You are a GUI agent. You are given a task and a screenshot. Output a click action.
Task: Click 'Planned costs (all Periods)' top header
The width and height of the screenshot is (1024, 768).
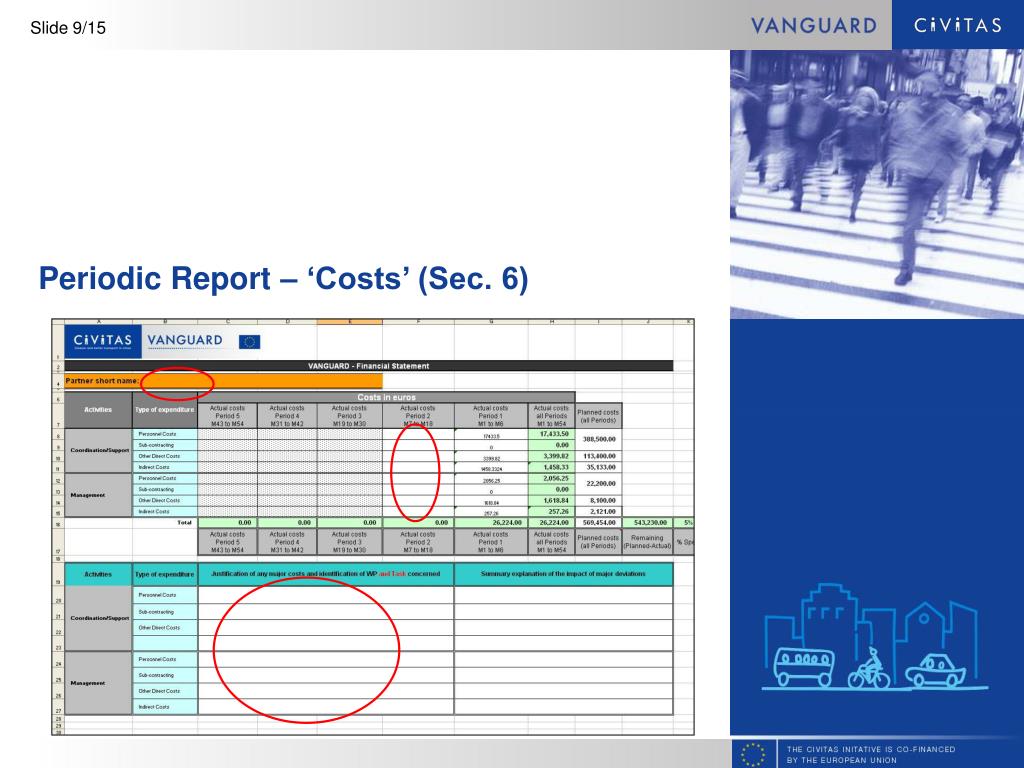point(598,416)
